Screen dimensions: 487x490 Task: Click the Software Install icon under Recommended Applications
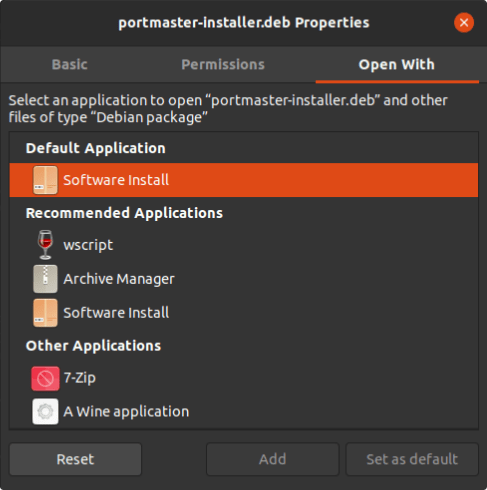tap(45, 313)
